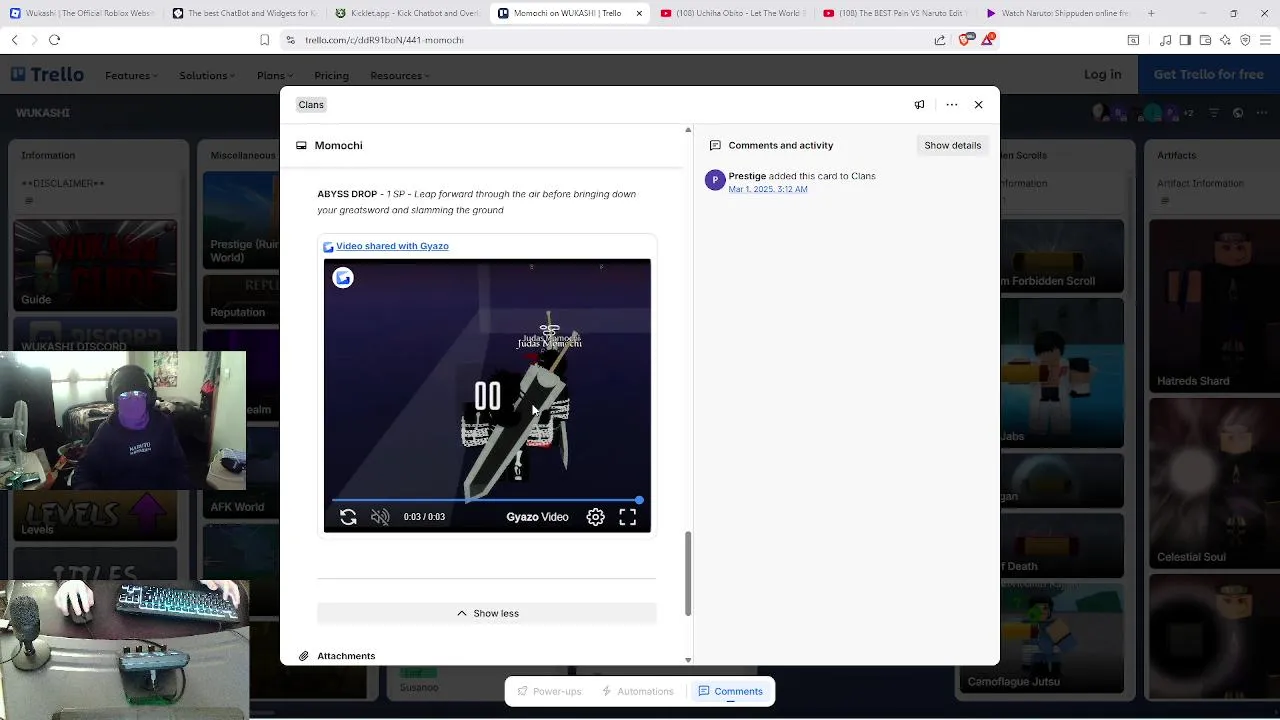
Task: Click the Gyazo logo badge on video
Action: (x=343, y=278)
